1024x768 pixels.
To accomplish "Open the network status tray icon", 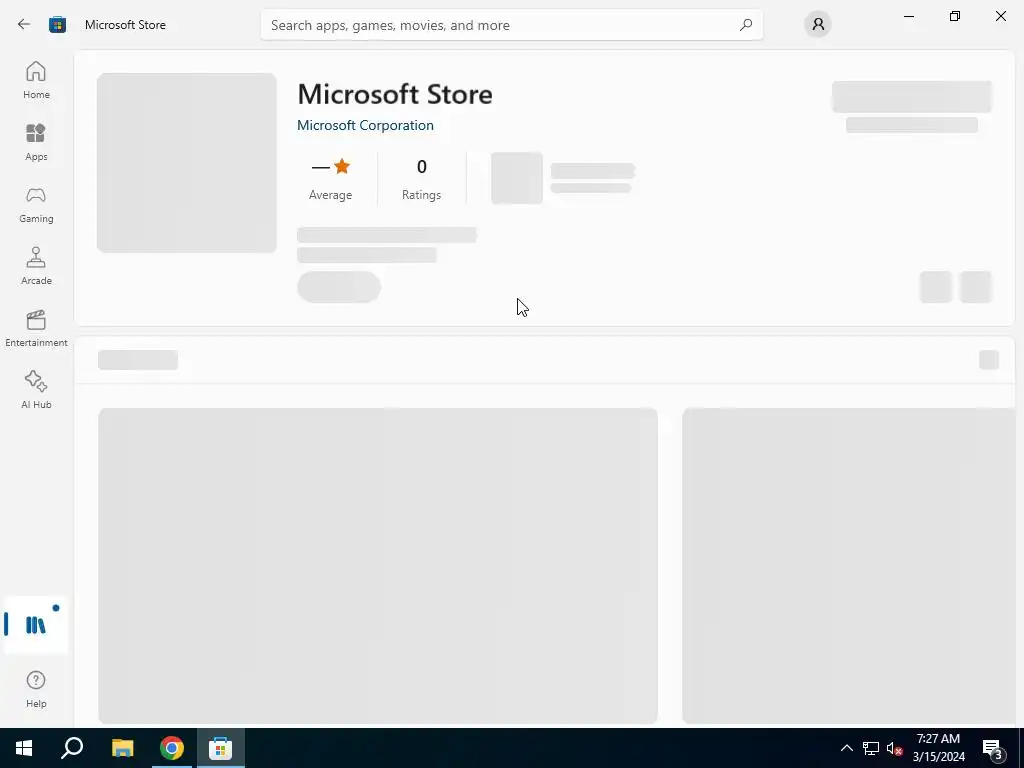I will (871, 748).
